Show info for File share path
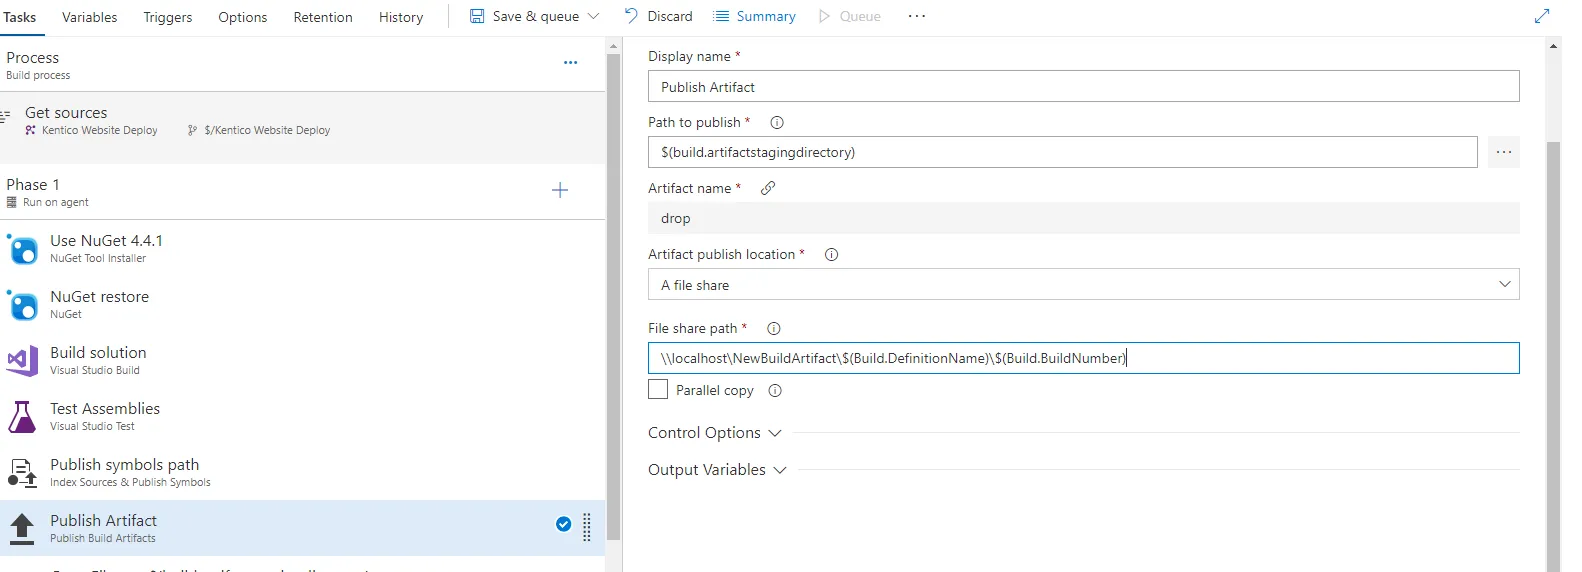Viewport: 1582px width, 572px height. coord(774,329)
